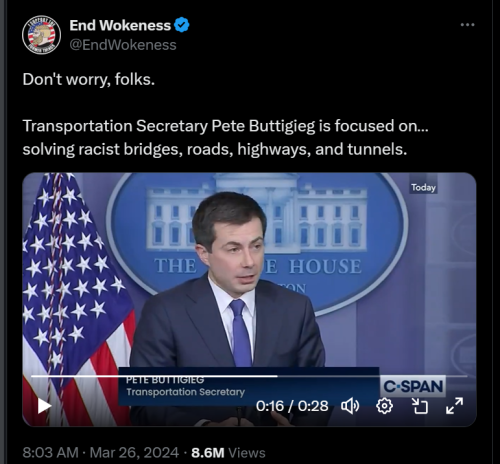Click the 0:16 / 0:28 time display

pyautogui.click(x=292, y=406)
